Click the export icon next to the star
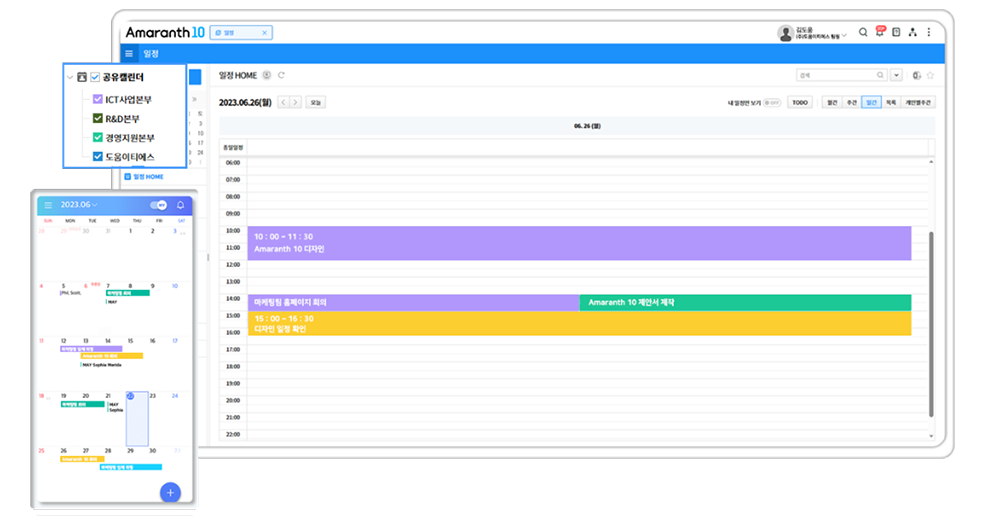984x517 pixels. point(916,75)
